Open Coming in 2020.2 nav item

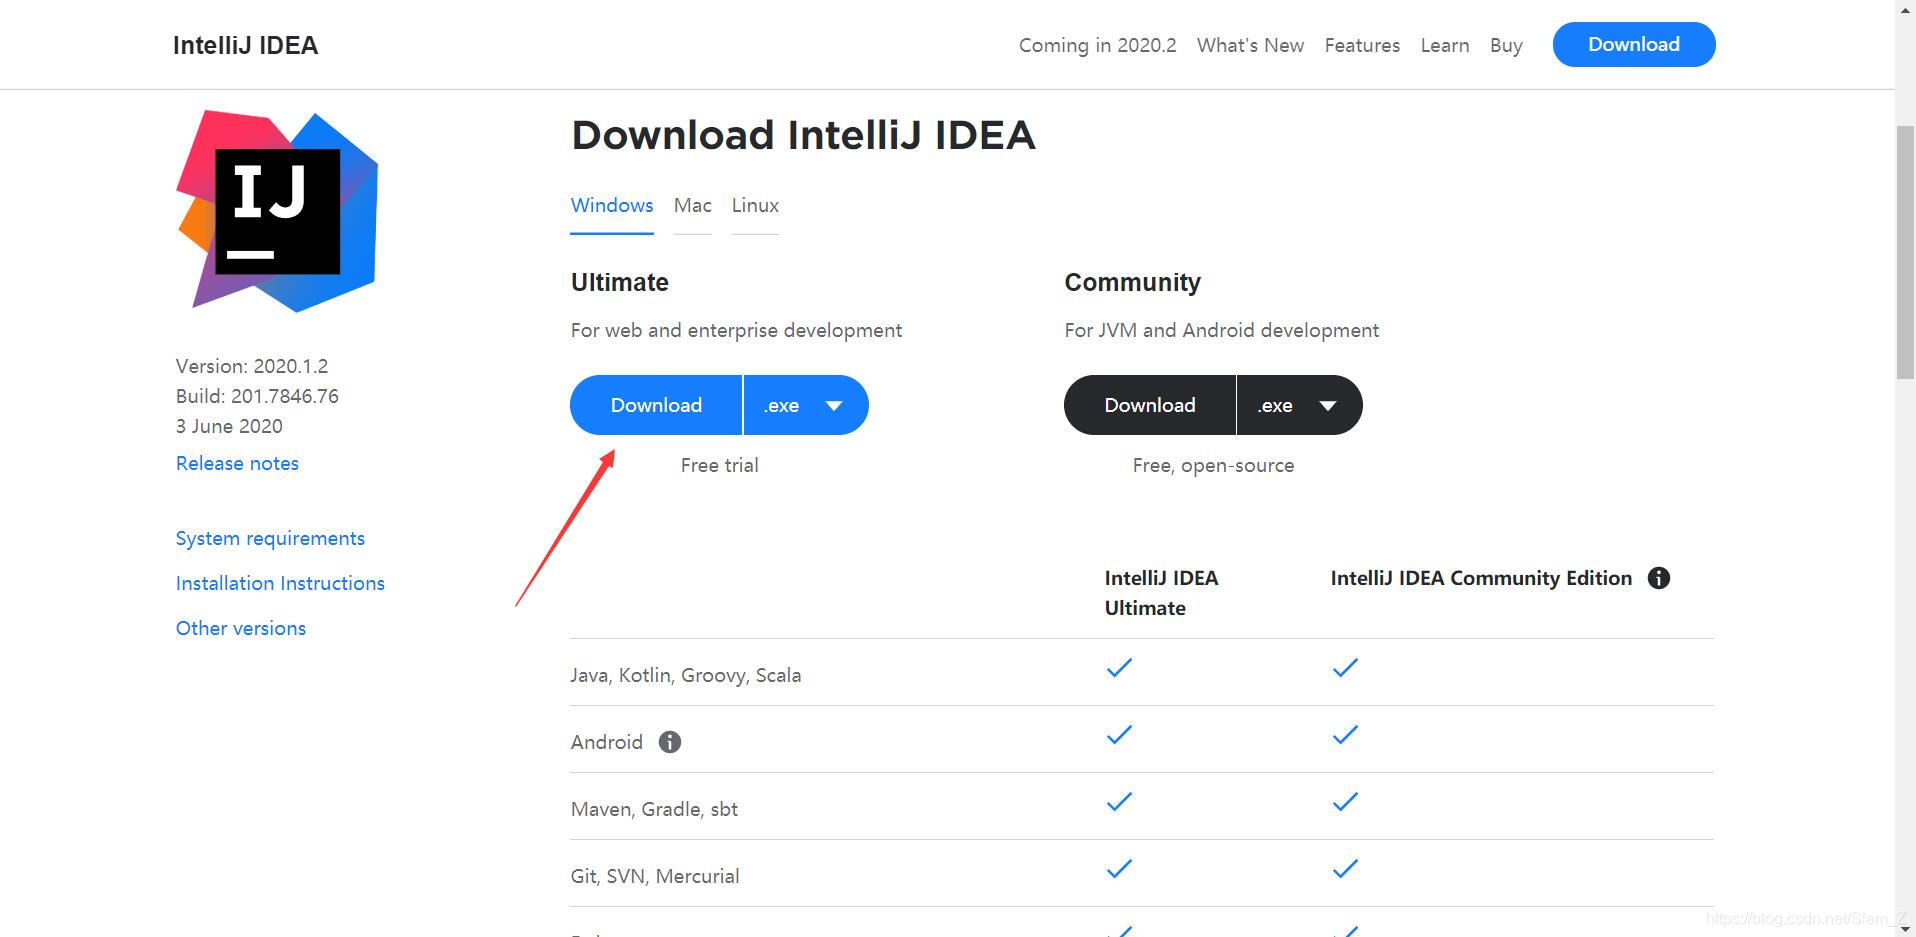click(x=1098, y=45)
